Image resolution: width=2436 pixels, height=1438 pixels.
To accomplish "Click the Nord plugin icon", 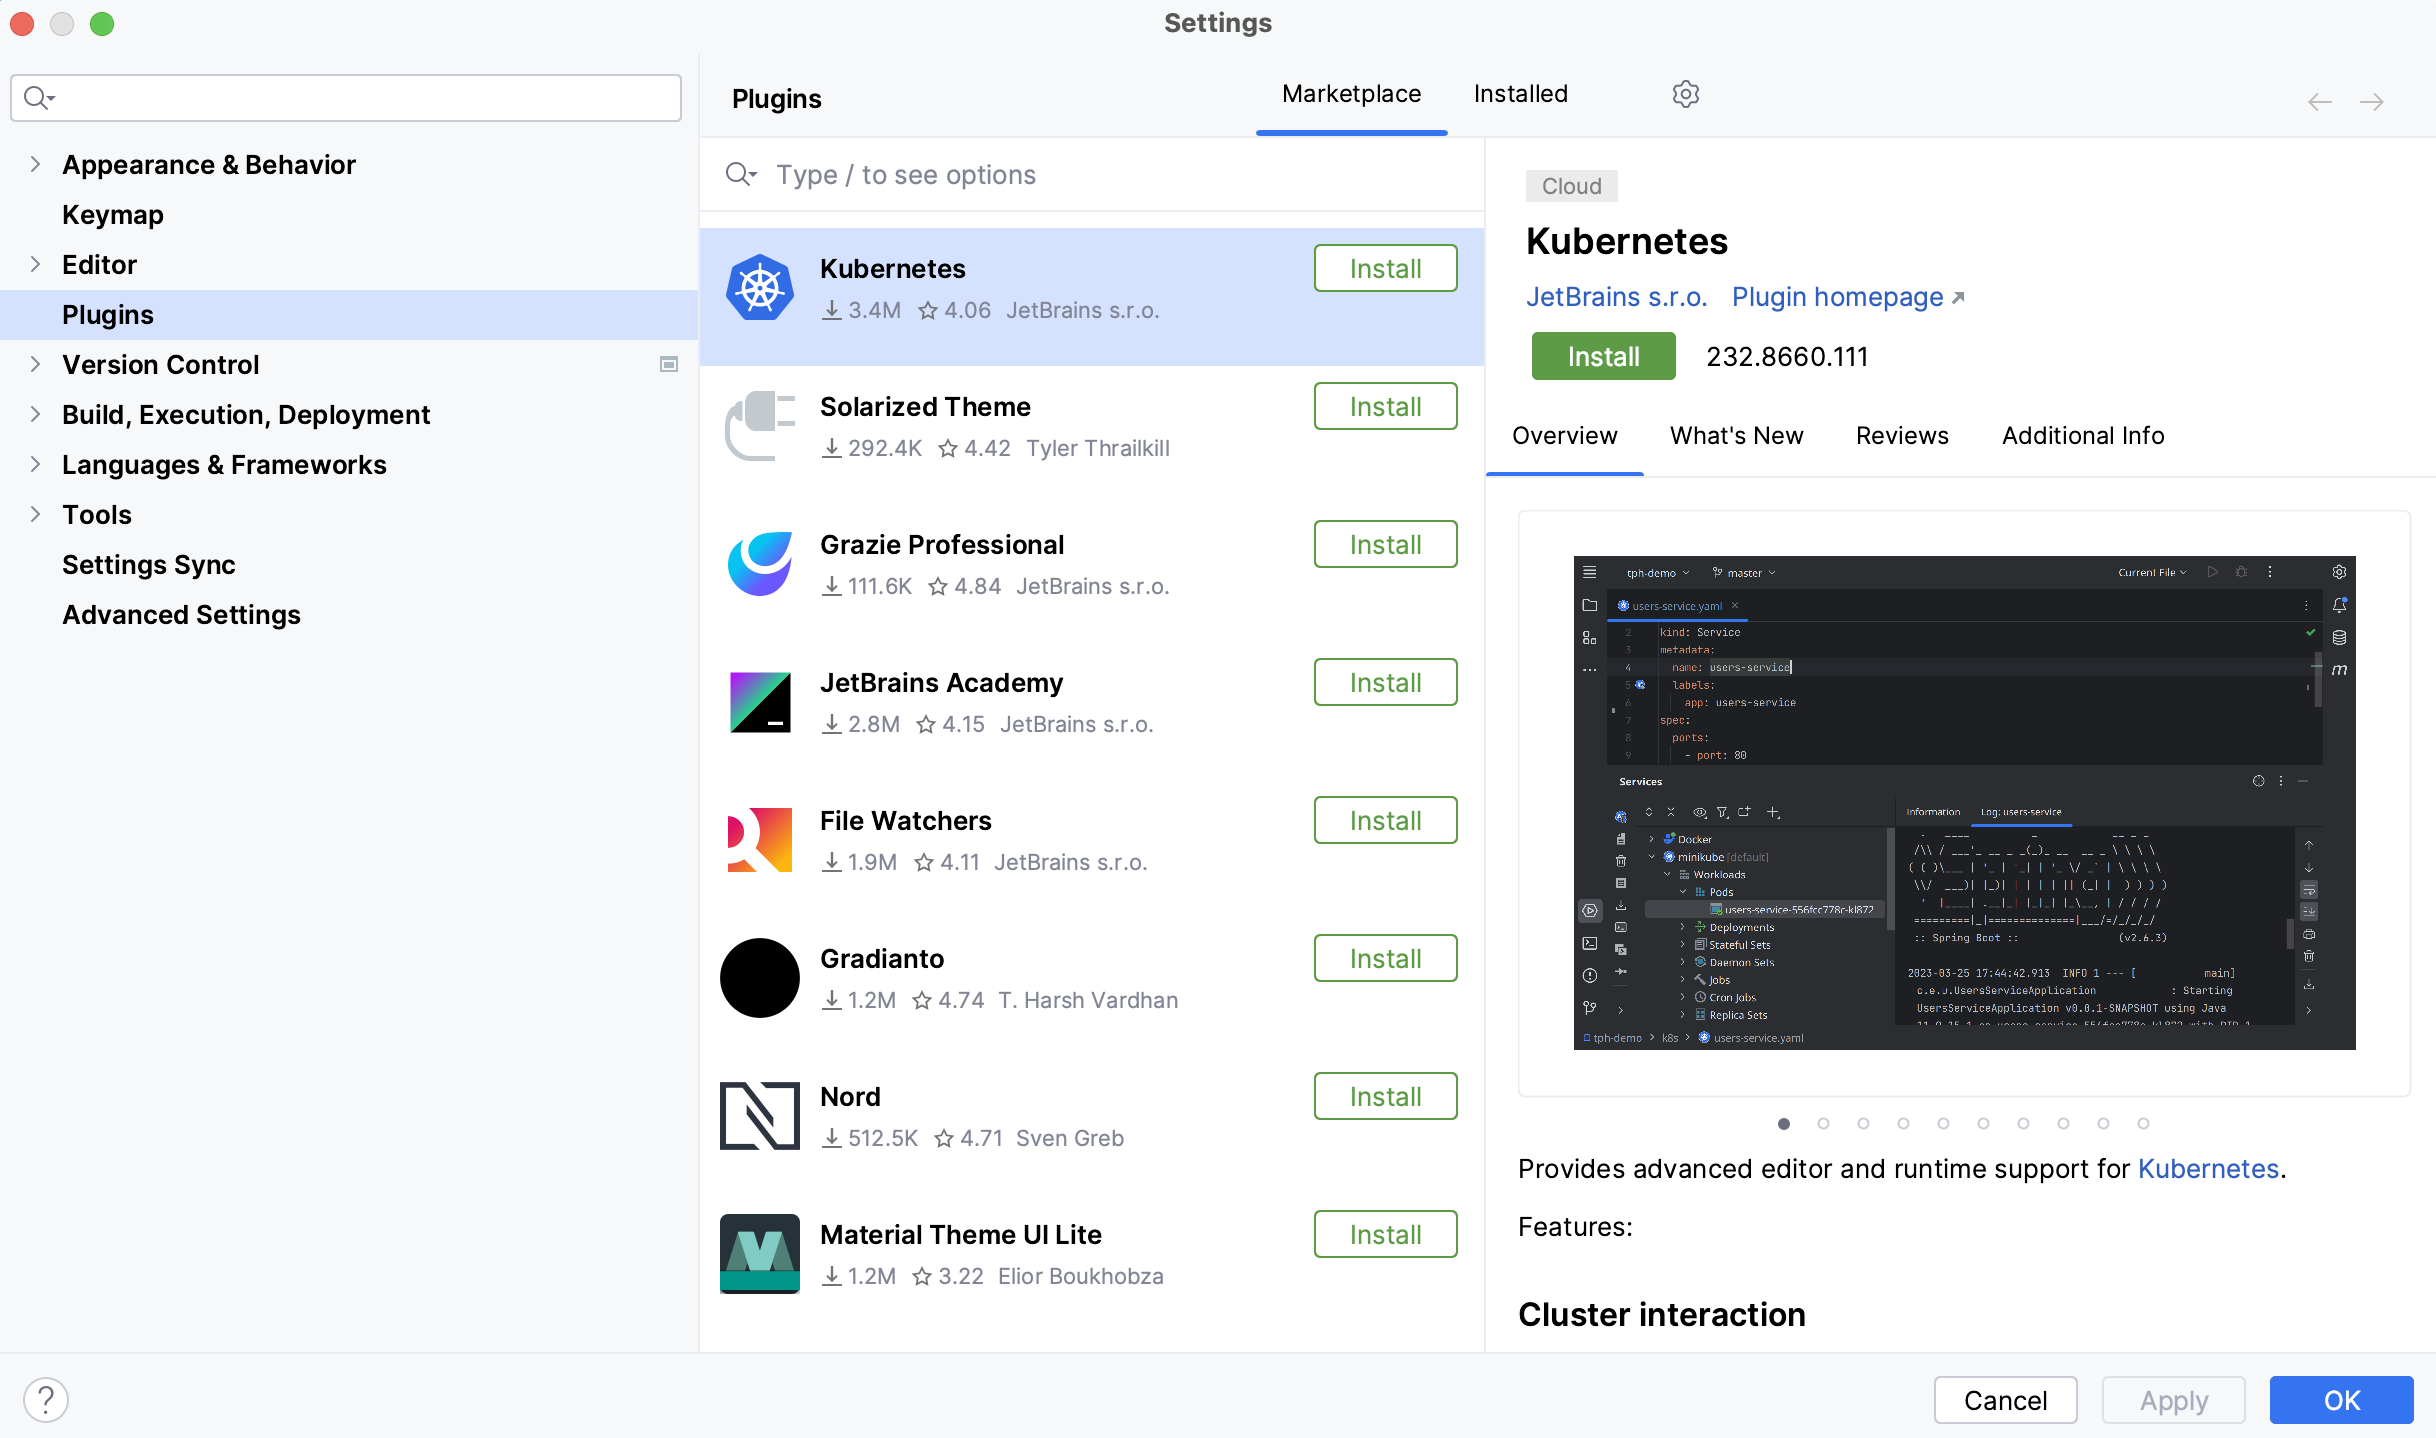I will [760, 1114].
